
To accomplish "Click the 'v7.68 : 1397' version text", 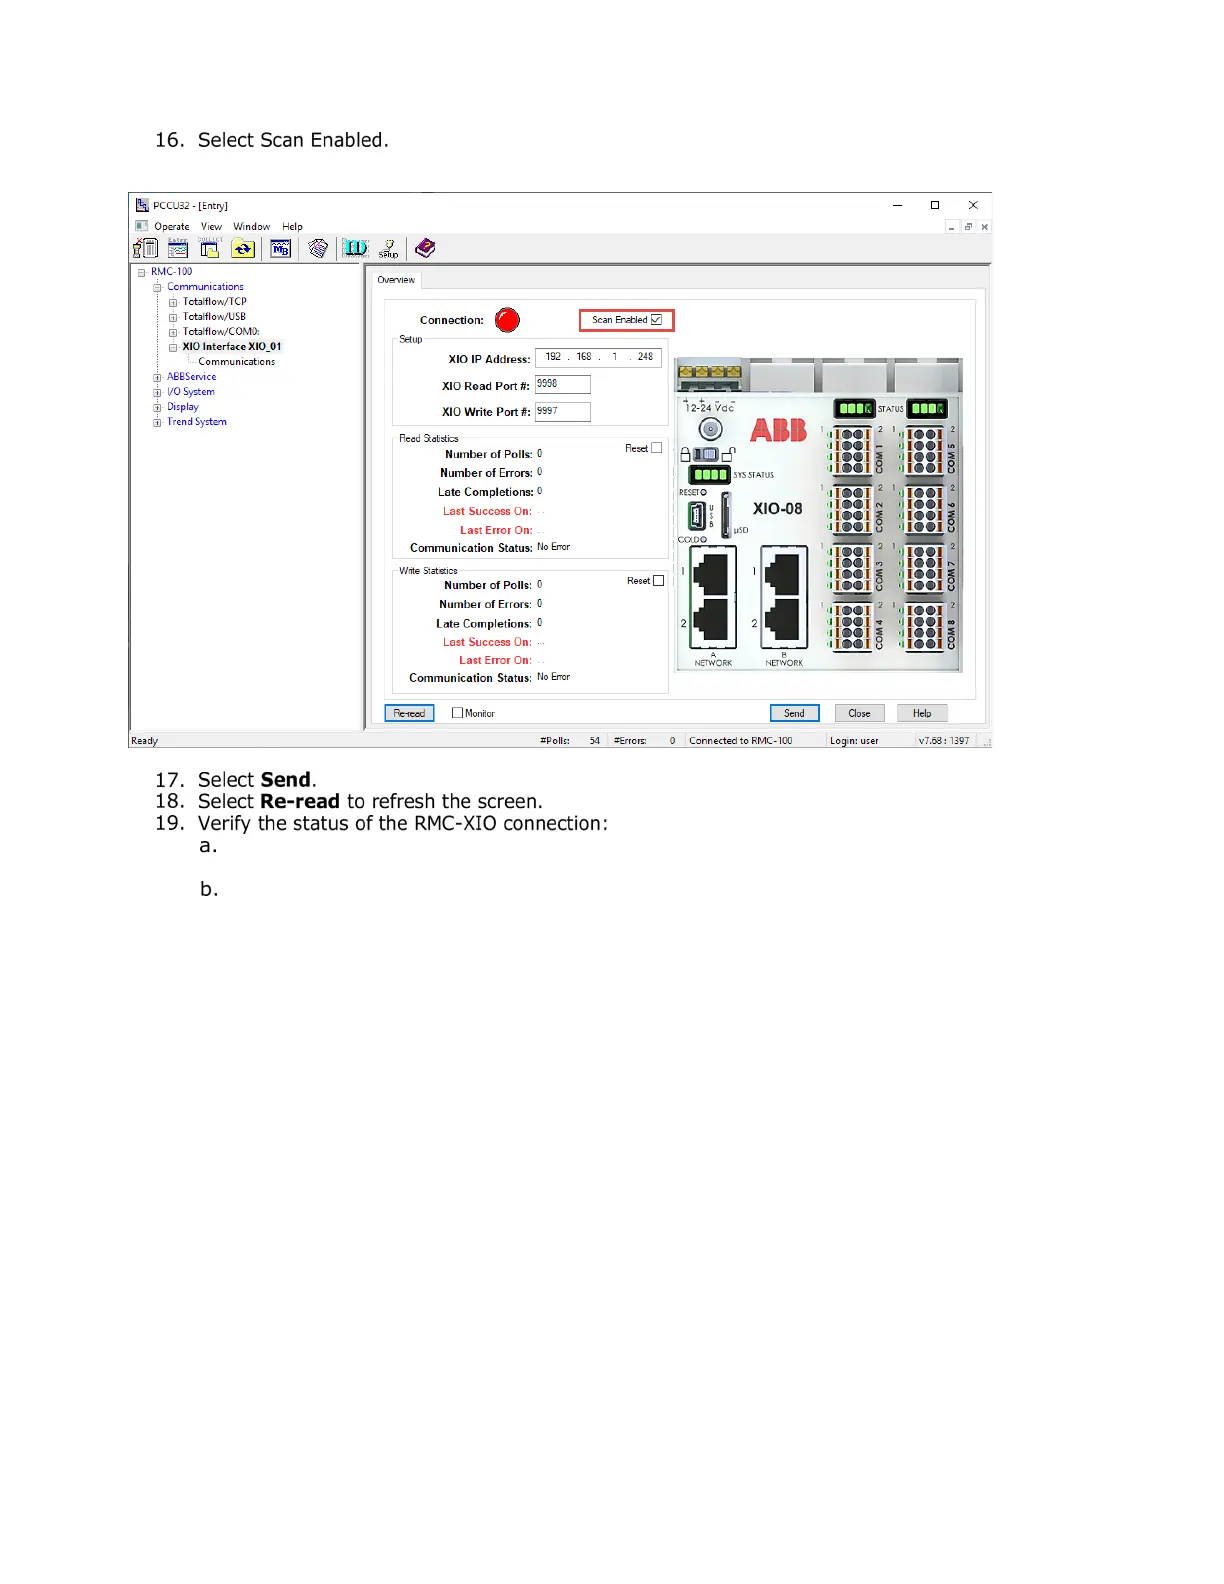I will (944, 741).
